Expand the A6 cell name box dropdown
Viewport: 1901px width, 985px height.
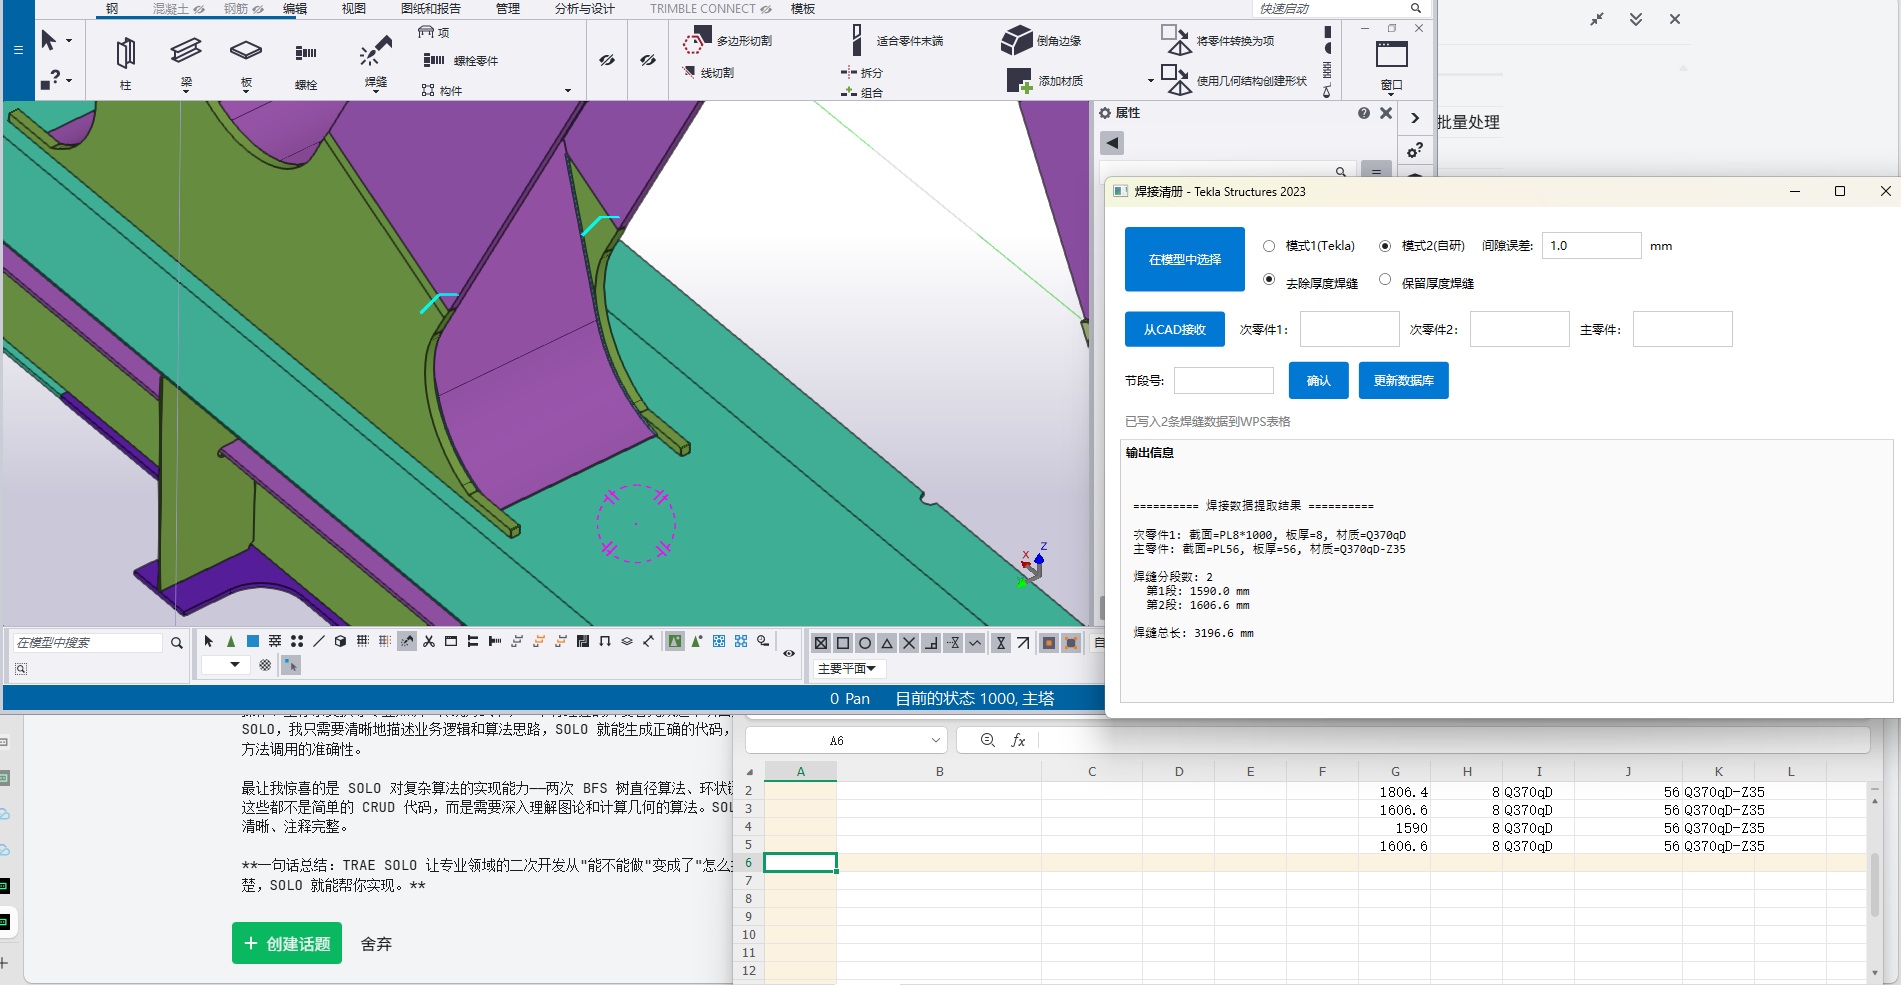(x=936, y=741)
